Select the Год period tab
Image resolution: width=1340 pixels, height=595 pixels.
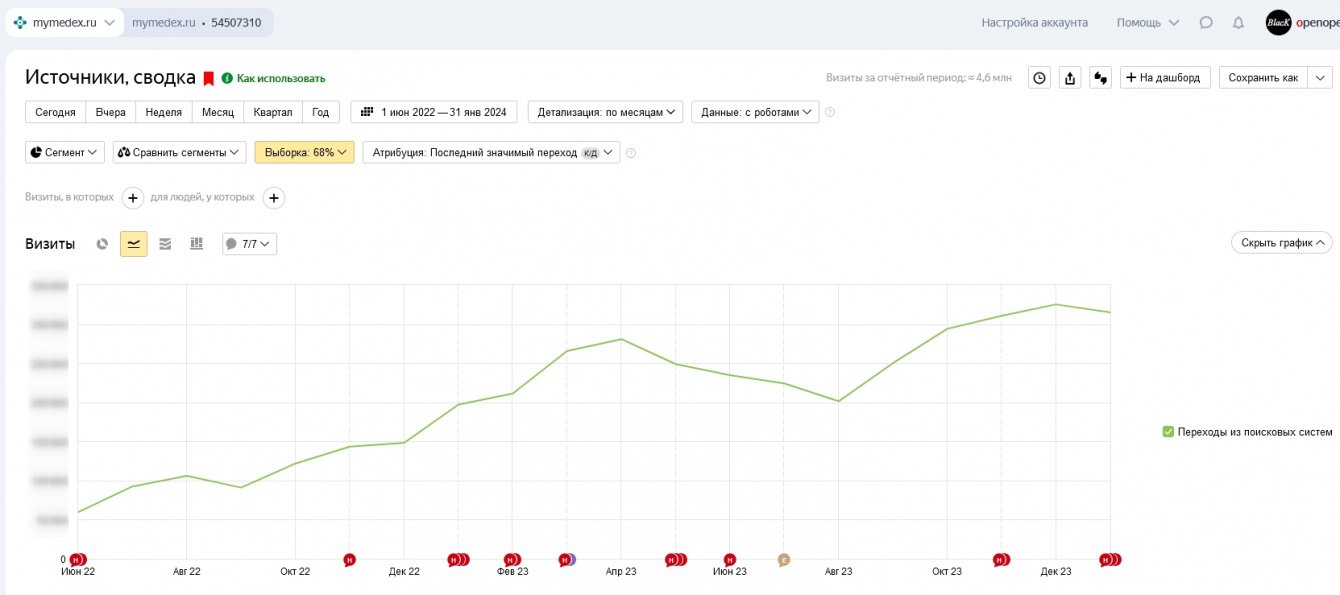321,112
